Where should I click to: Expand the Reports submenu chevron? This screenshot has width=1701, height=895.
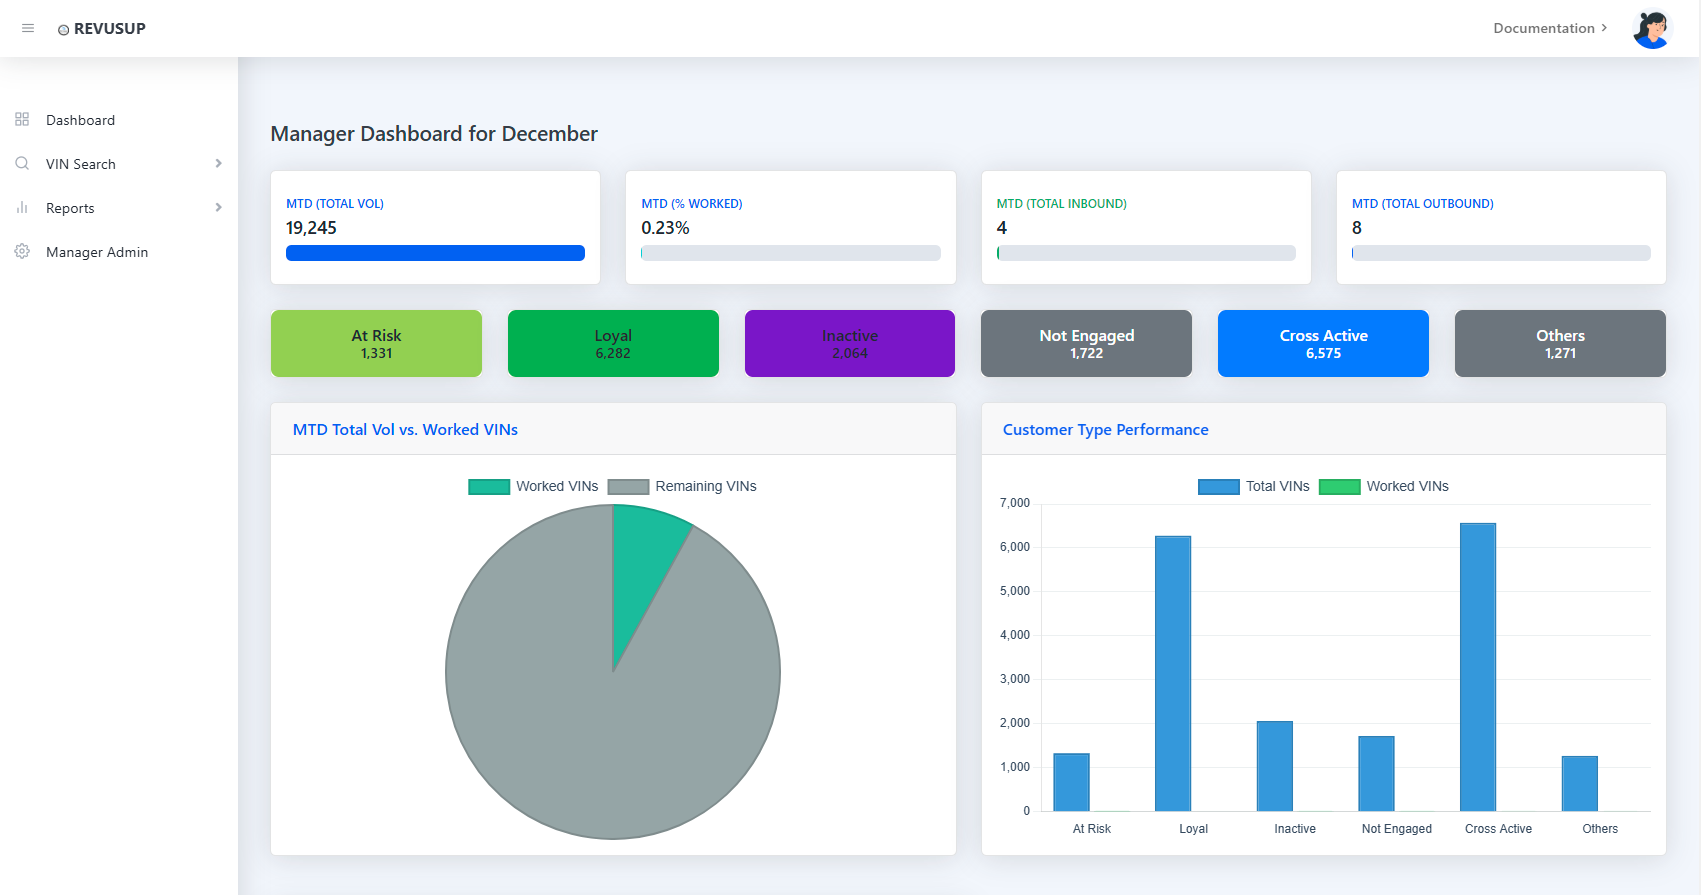point(218,208)
